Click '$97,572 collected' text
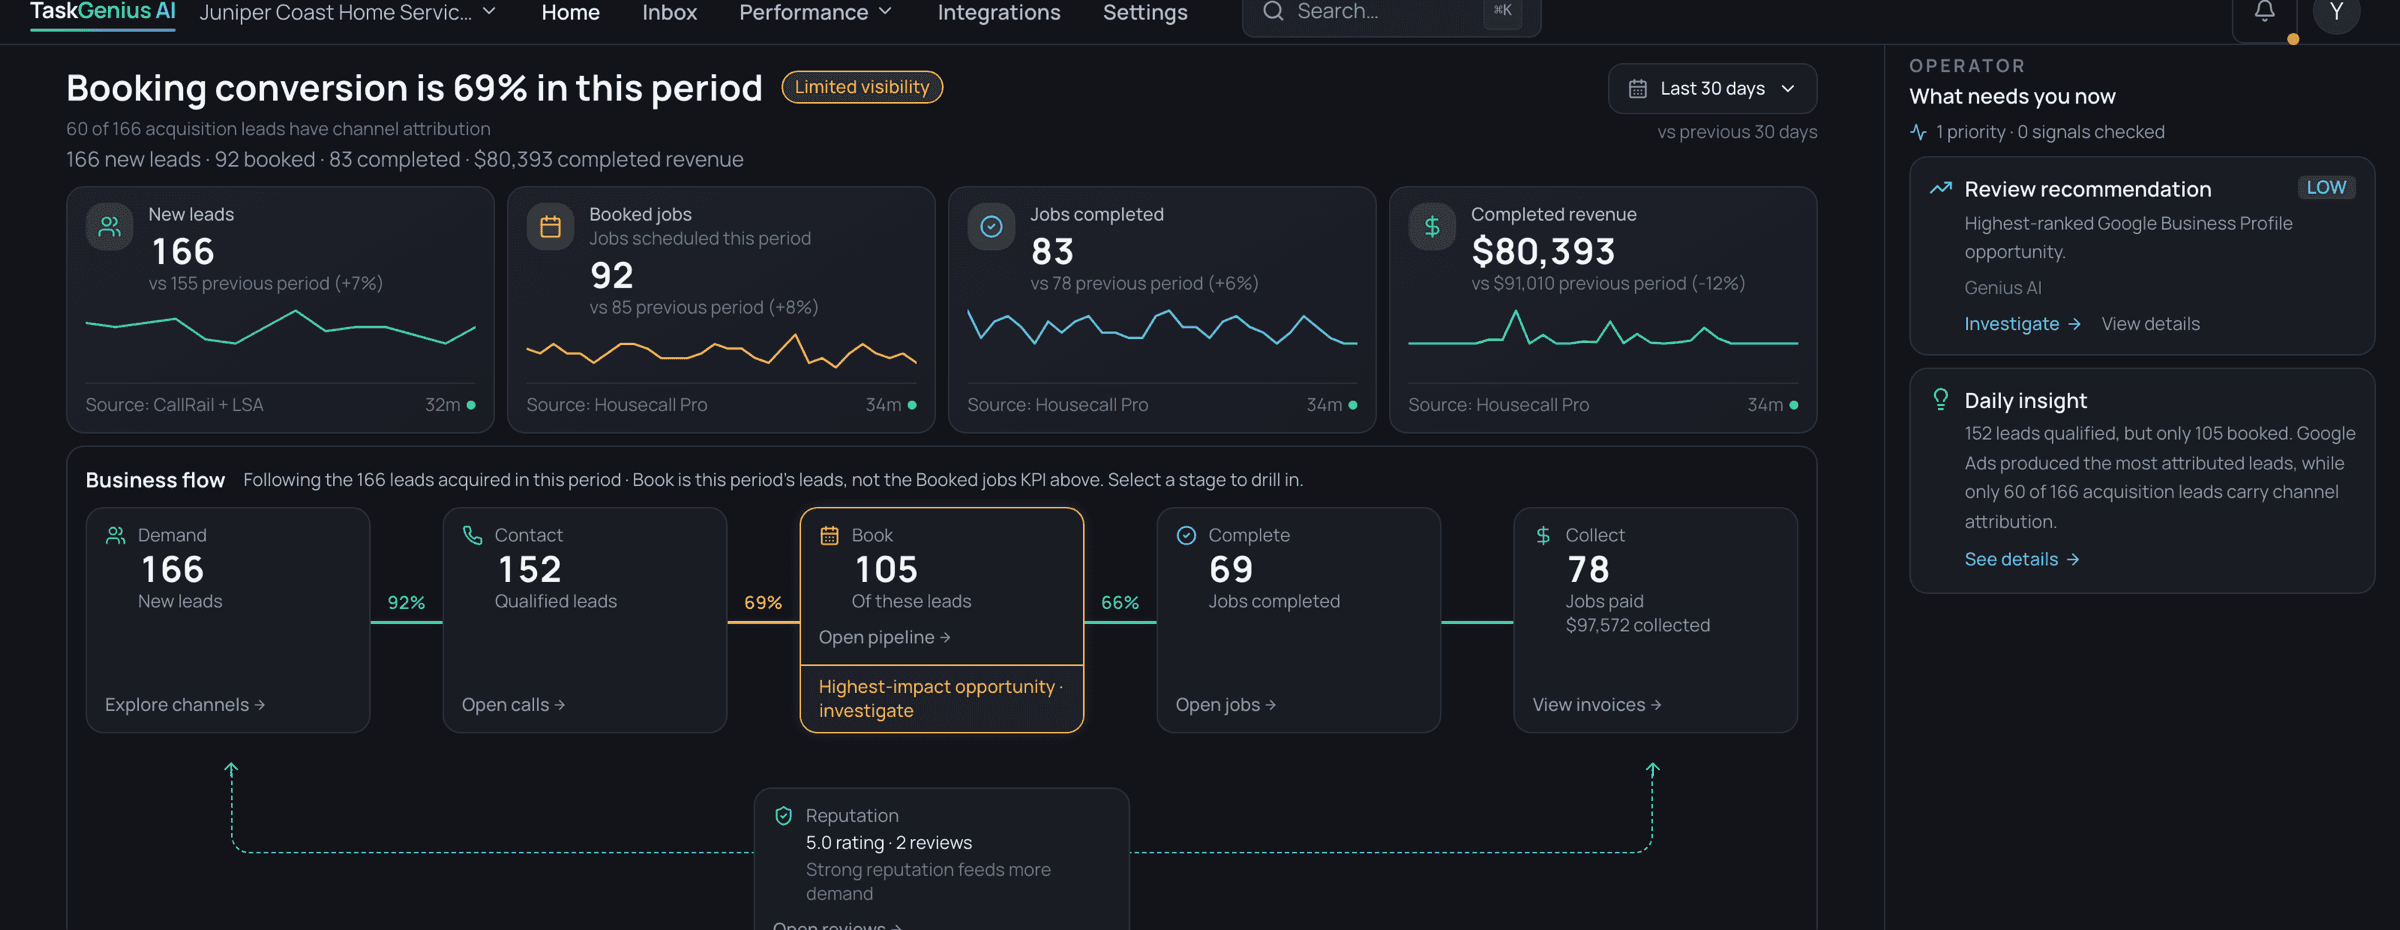 tap(1638, 625)
